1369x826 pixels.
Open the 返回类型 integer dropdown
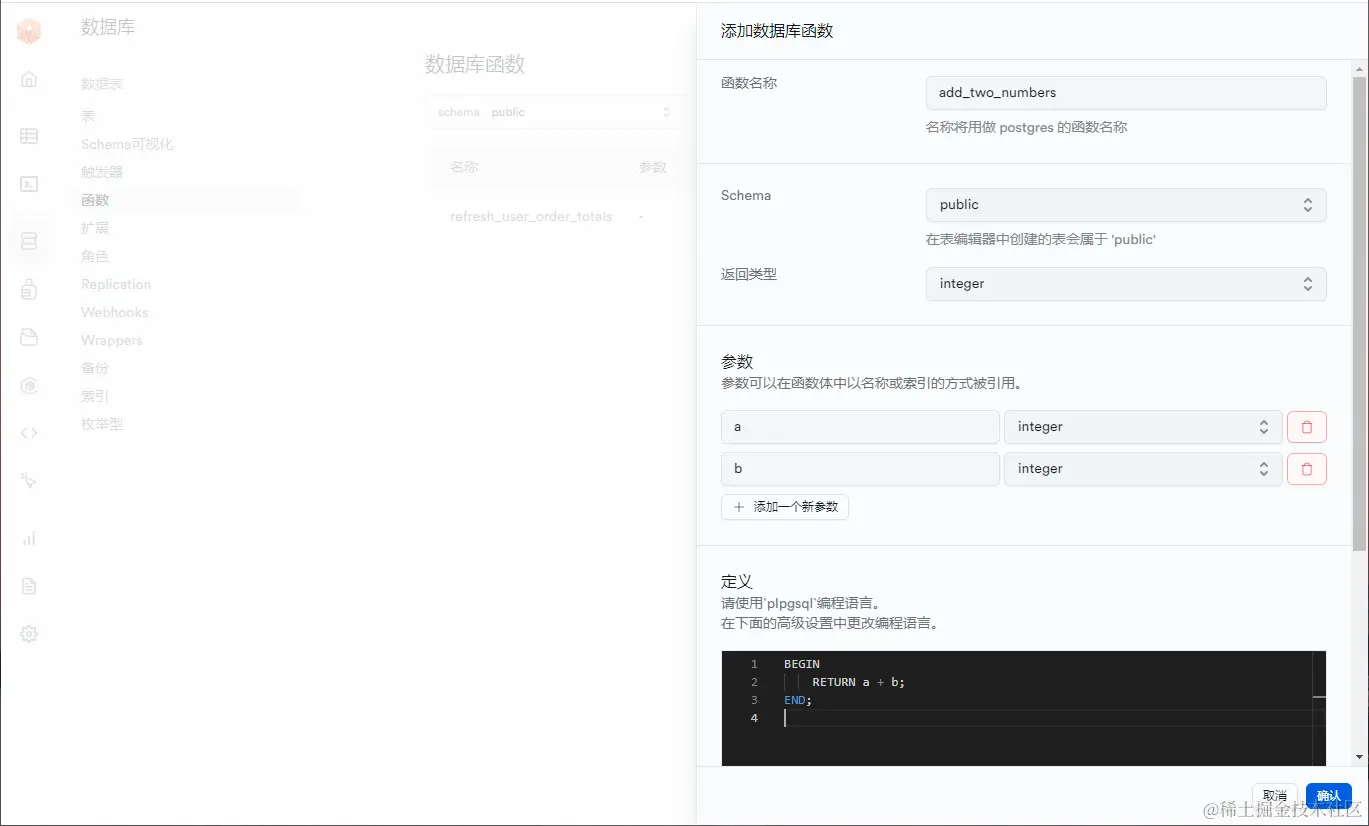(1126, 284)
